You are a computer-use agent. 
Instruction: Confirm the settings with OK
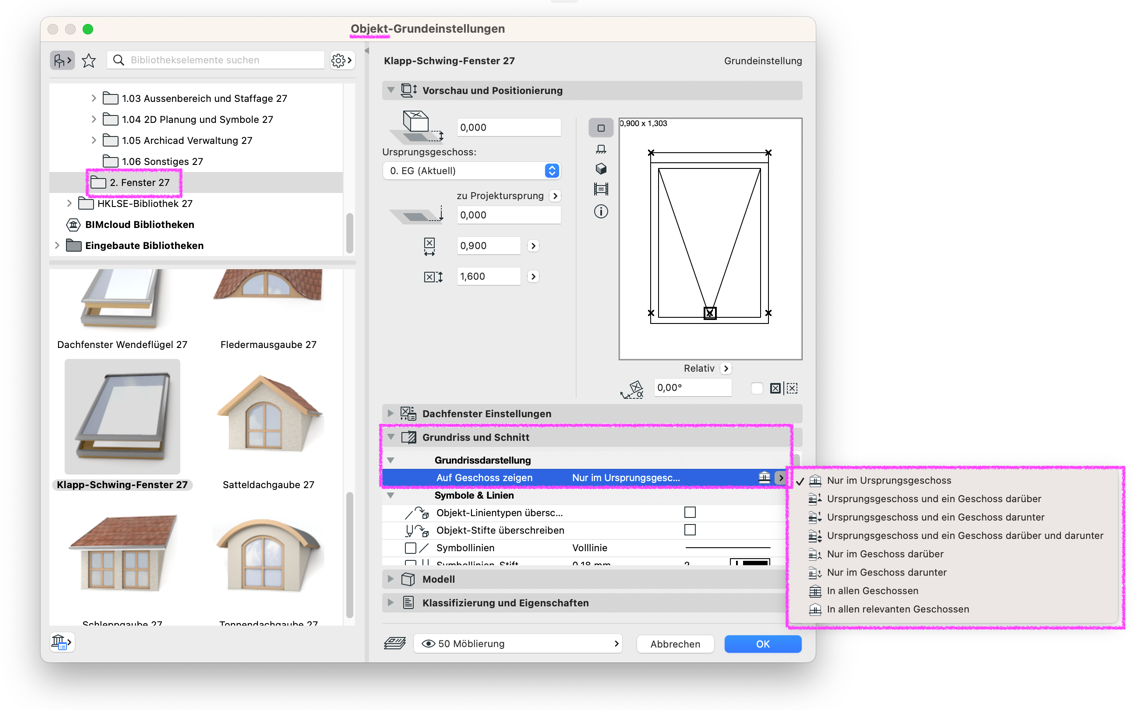point(763,644)
